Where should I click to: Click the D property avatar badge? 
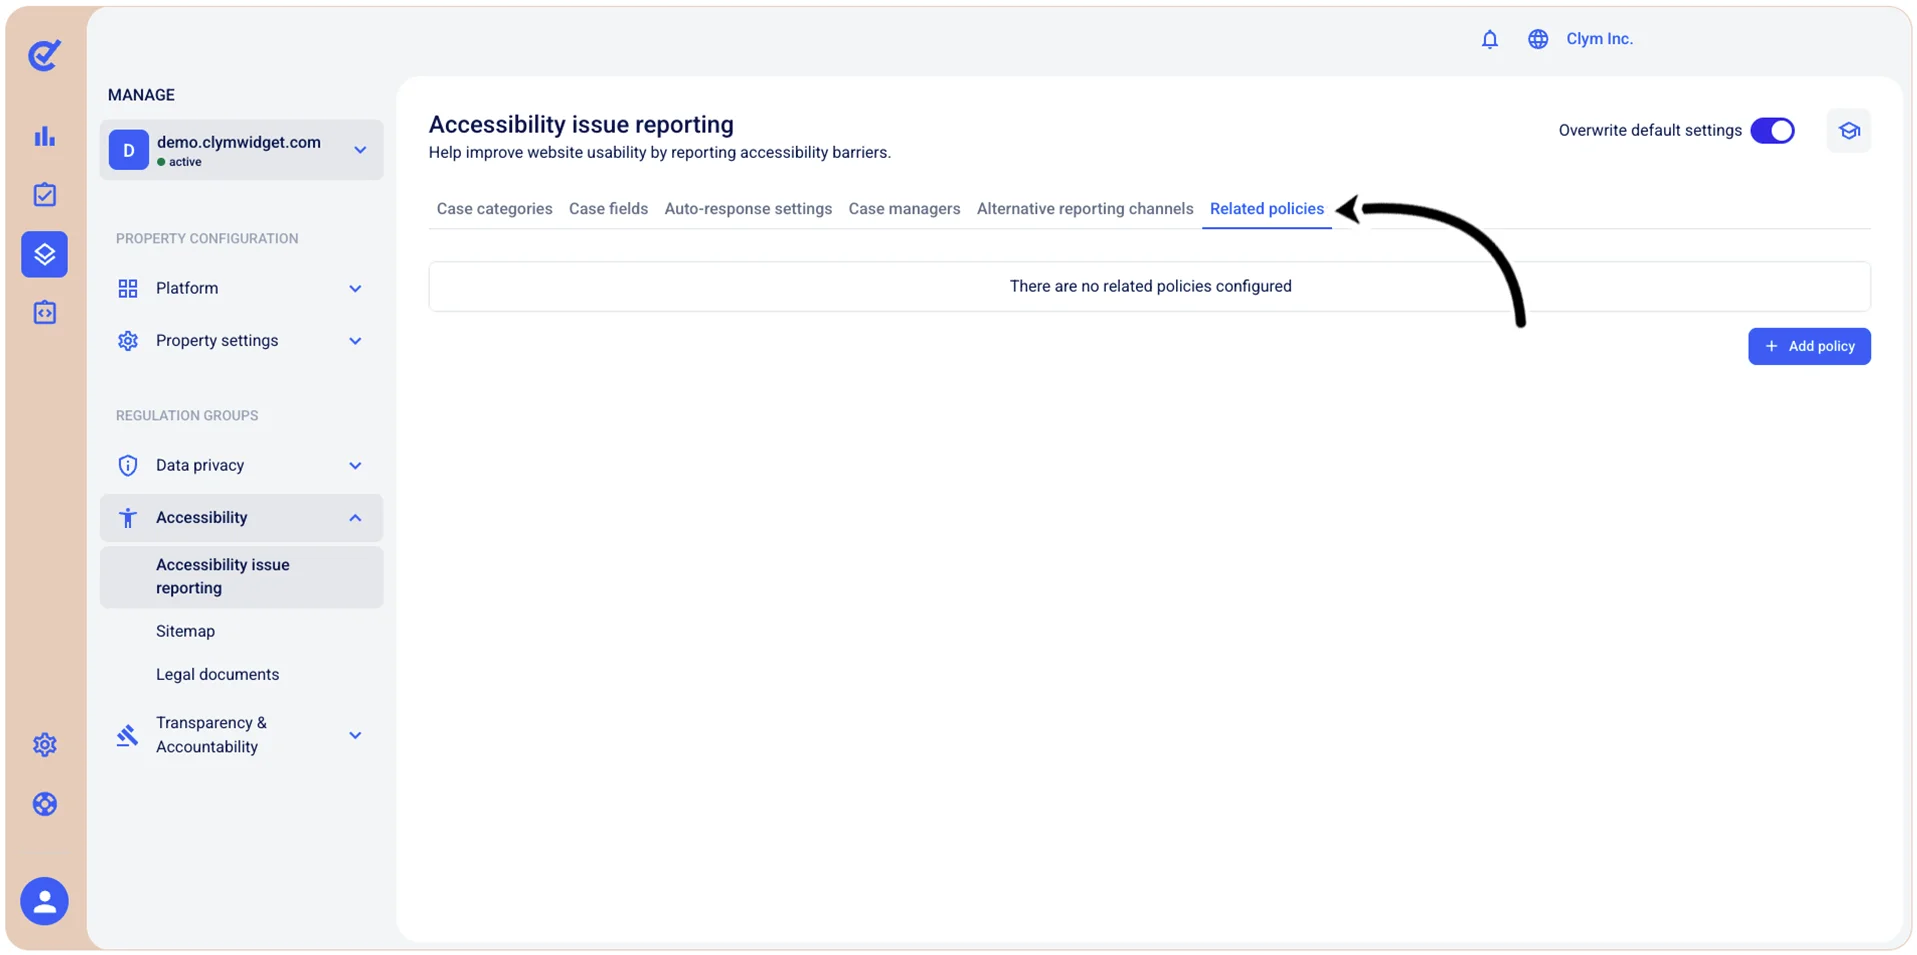129,150
